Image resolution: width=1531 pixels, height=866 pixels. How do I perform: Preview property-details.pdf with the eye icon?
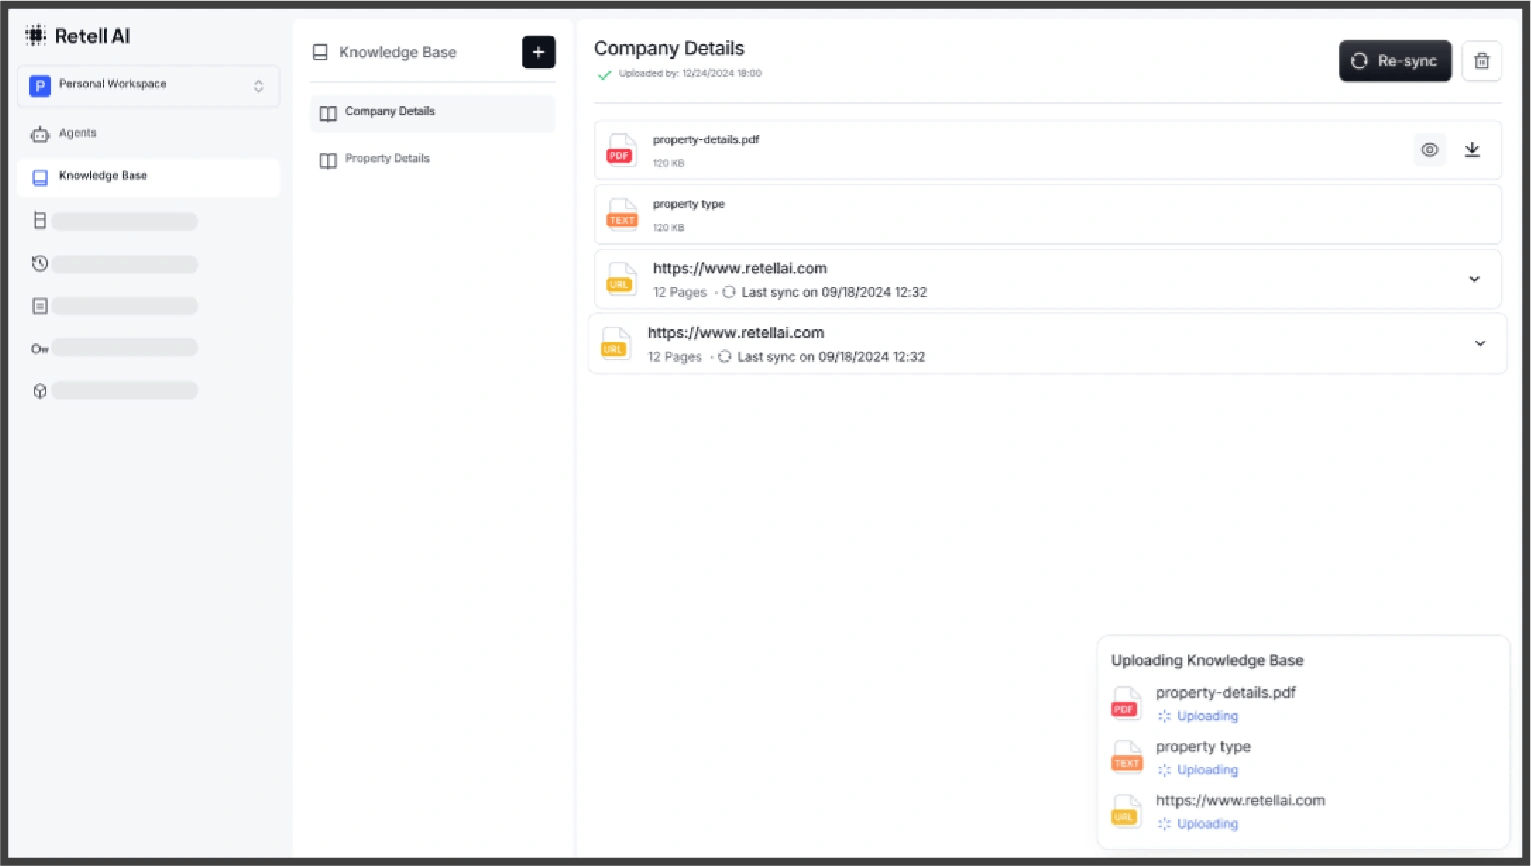[x=1429, y=149]
